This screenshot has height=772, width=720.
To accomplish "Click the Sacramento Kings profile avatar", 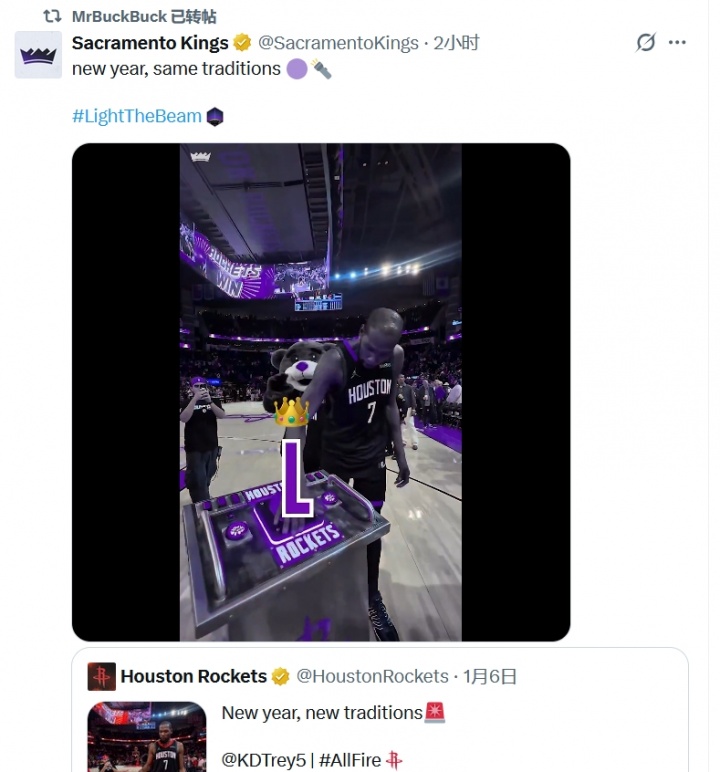I will point(39,54).
